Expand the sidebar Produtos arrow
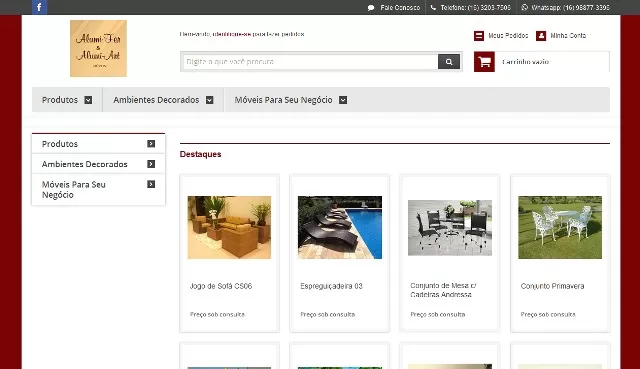This screenshot has height=369, width=640. [x=151, y=144]
